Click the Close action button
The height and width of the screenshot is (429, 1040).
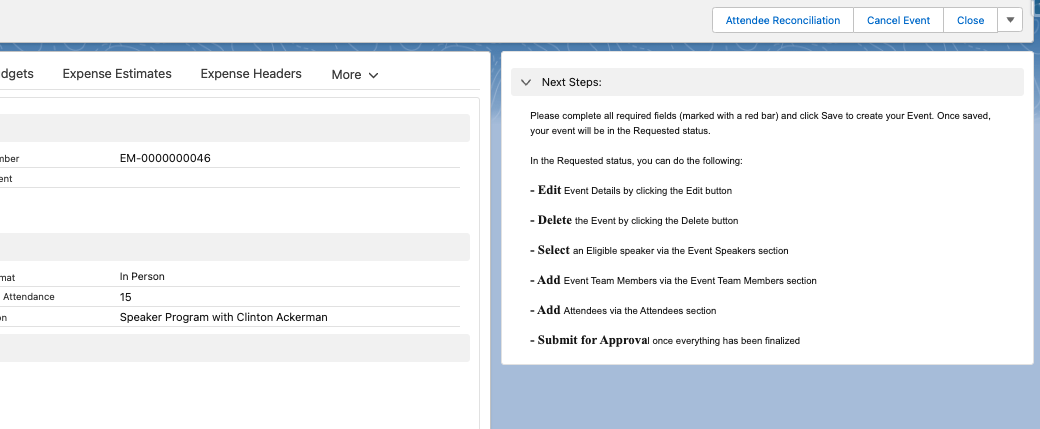(x=970, y=20)
